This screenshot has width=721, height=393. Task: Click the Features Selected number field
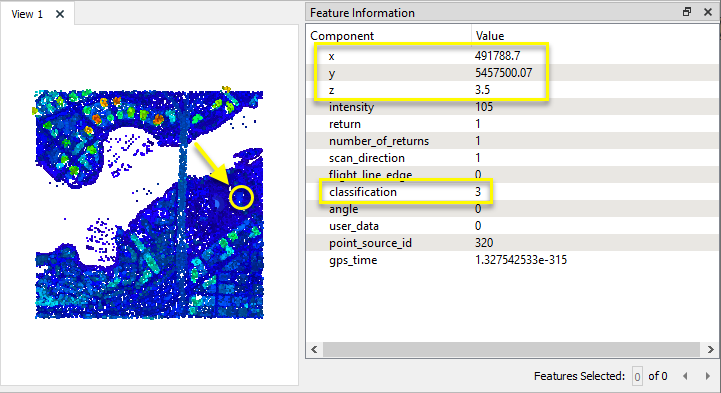(637, 376)
